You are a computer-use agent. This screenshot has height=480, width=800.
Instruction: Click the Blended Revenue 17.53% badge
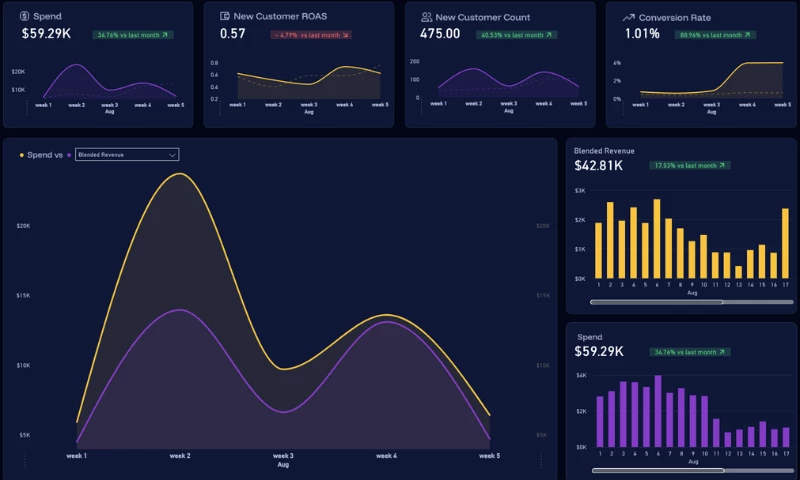690,166
